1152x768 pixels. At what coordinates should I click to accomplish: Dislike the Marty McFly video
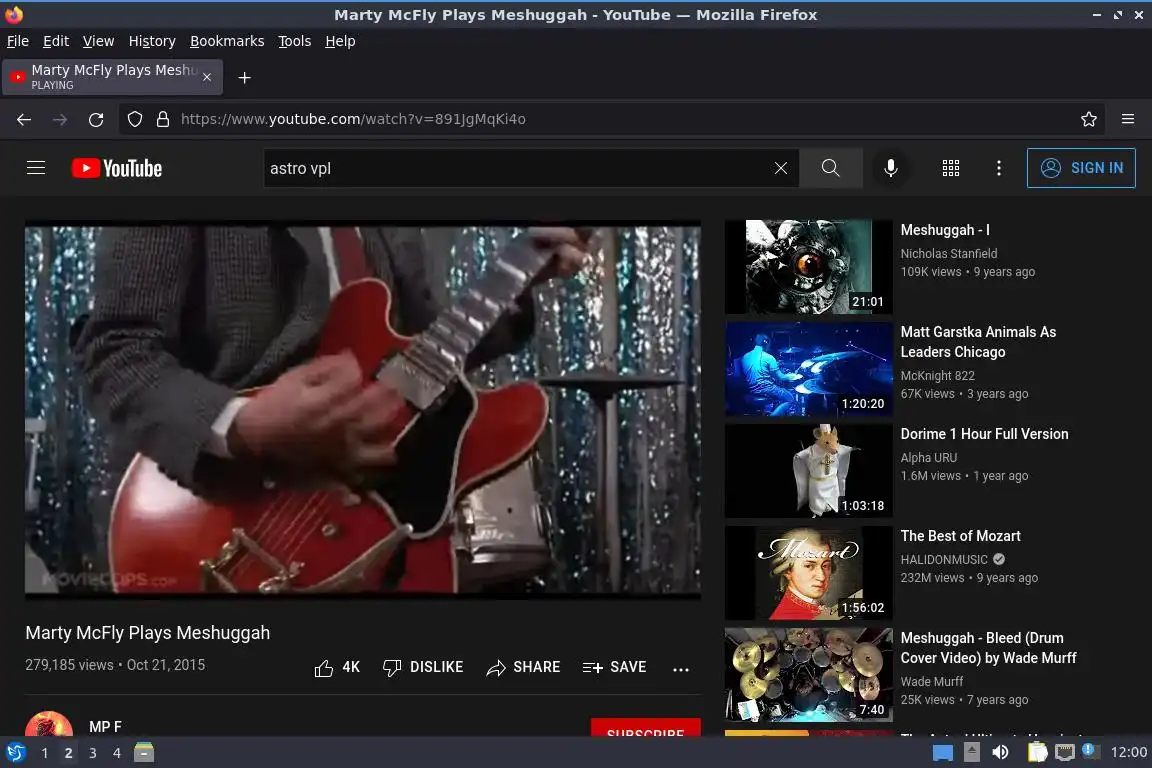(x=423, y=667)
